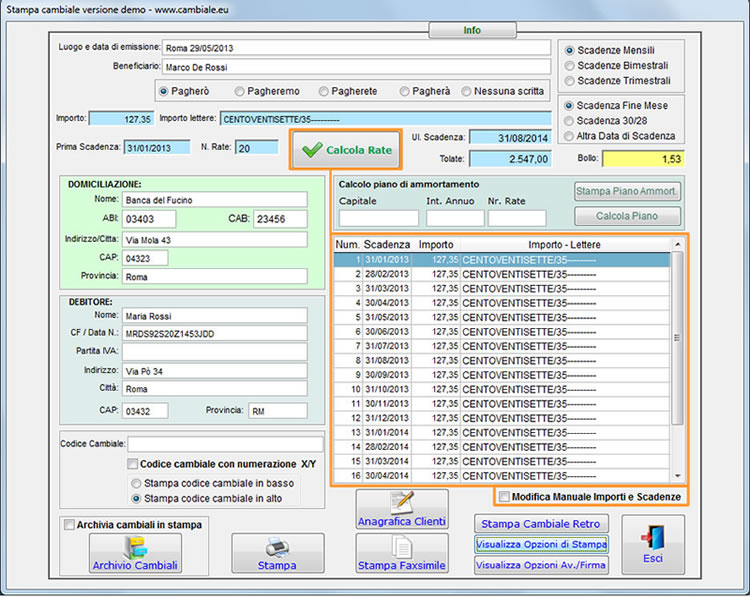This screenshot has height=598, width=750.
Task: Enable Codice cambiale con numerazione X/Y
Action: click(x=132, y=464)
